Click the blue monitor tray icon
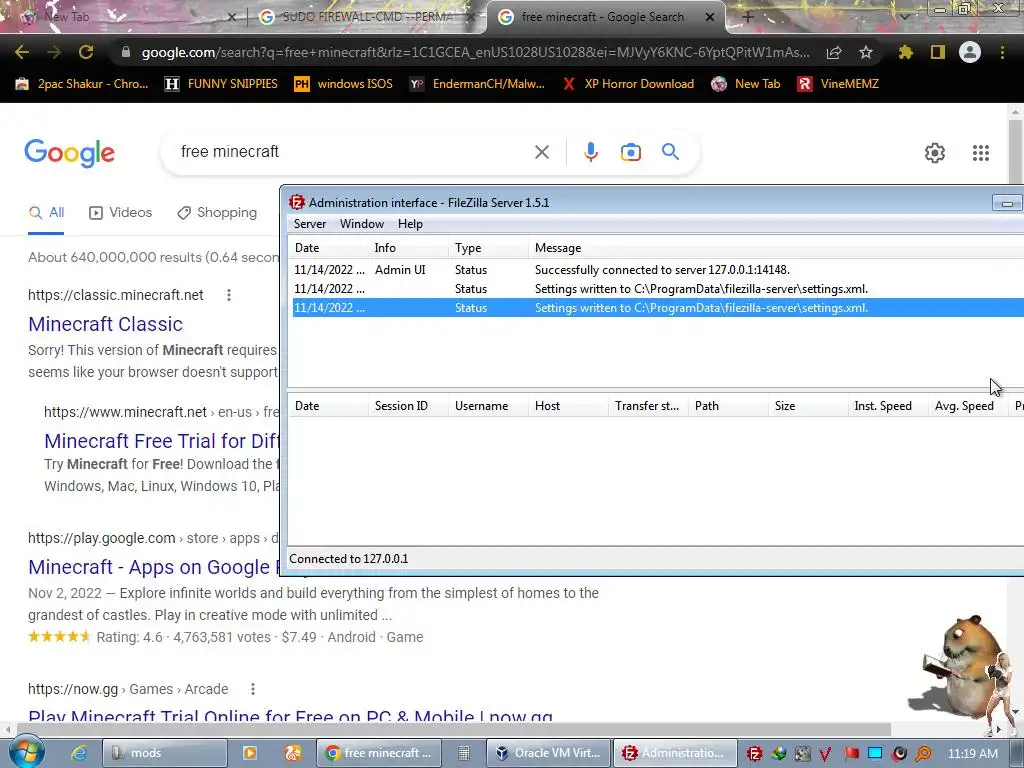This screenshot has height=768, width=1024. click(875, 754)
